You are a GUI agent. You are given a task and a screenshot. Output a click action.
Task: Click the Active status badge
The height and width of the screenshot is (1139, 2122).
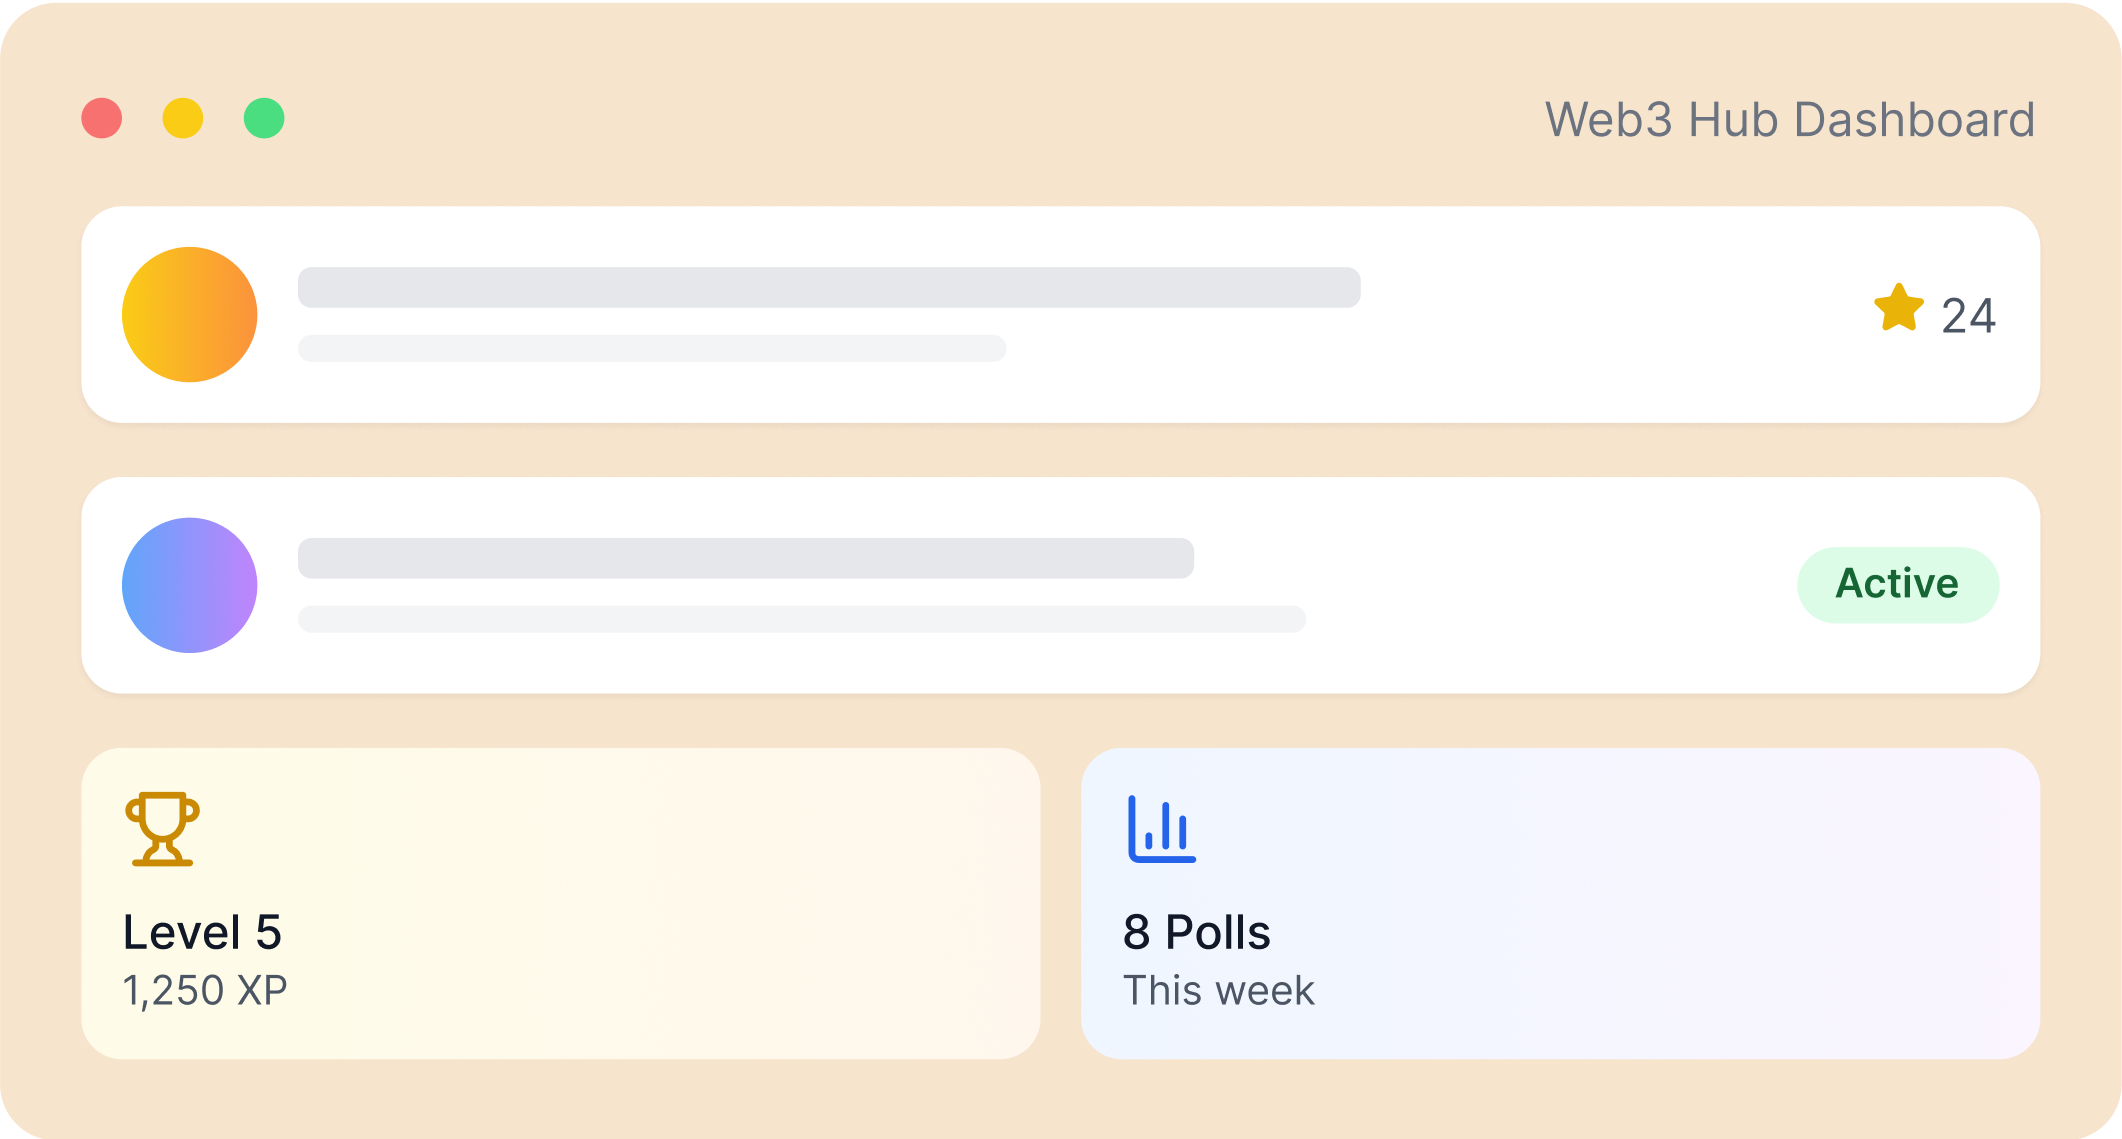click(x=1898, y=585)
